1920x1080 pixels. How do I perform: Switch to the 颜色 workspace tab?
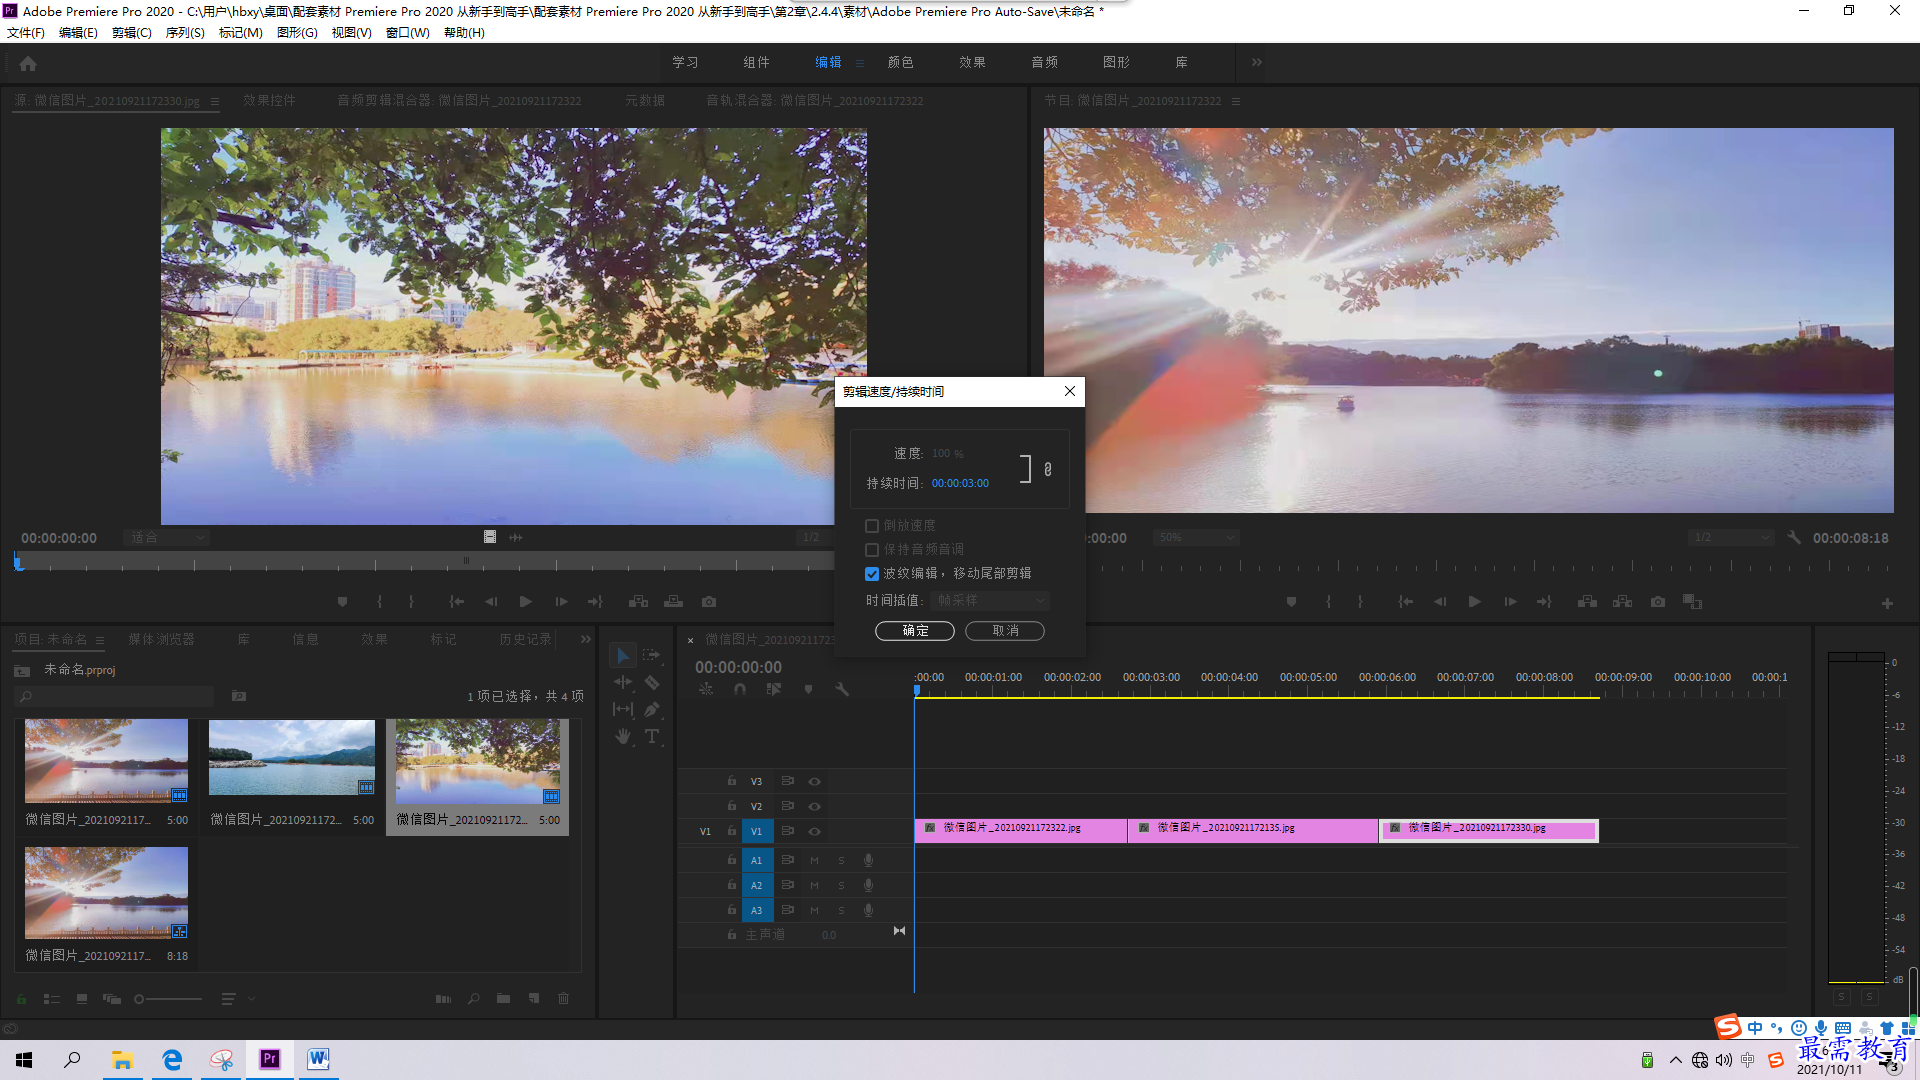pyautogui.click(x=900, y=62)
